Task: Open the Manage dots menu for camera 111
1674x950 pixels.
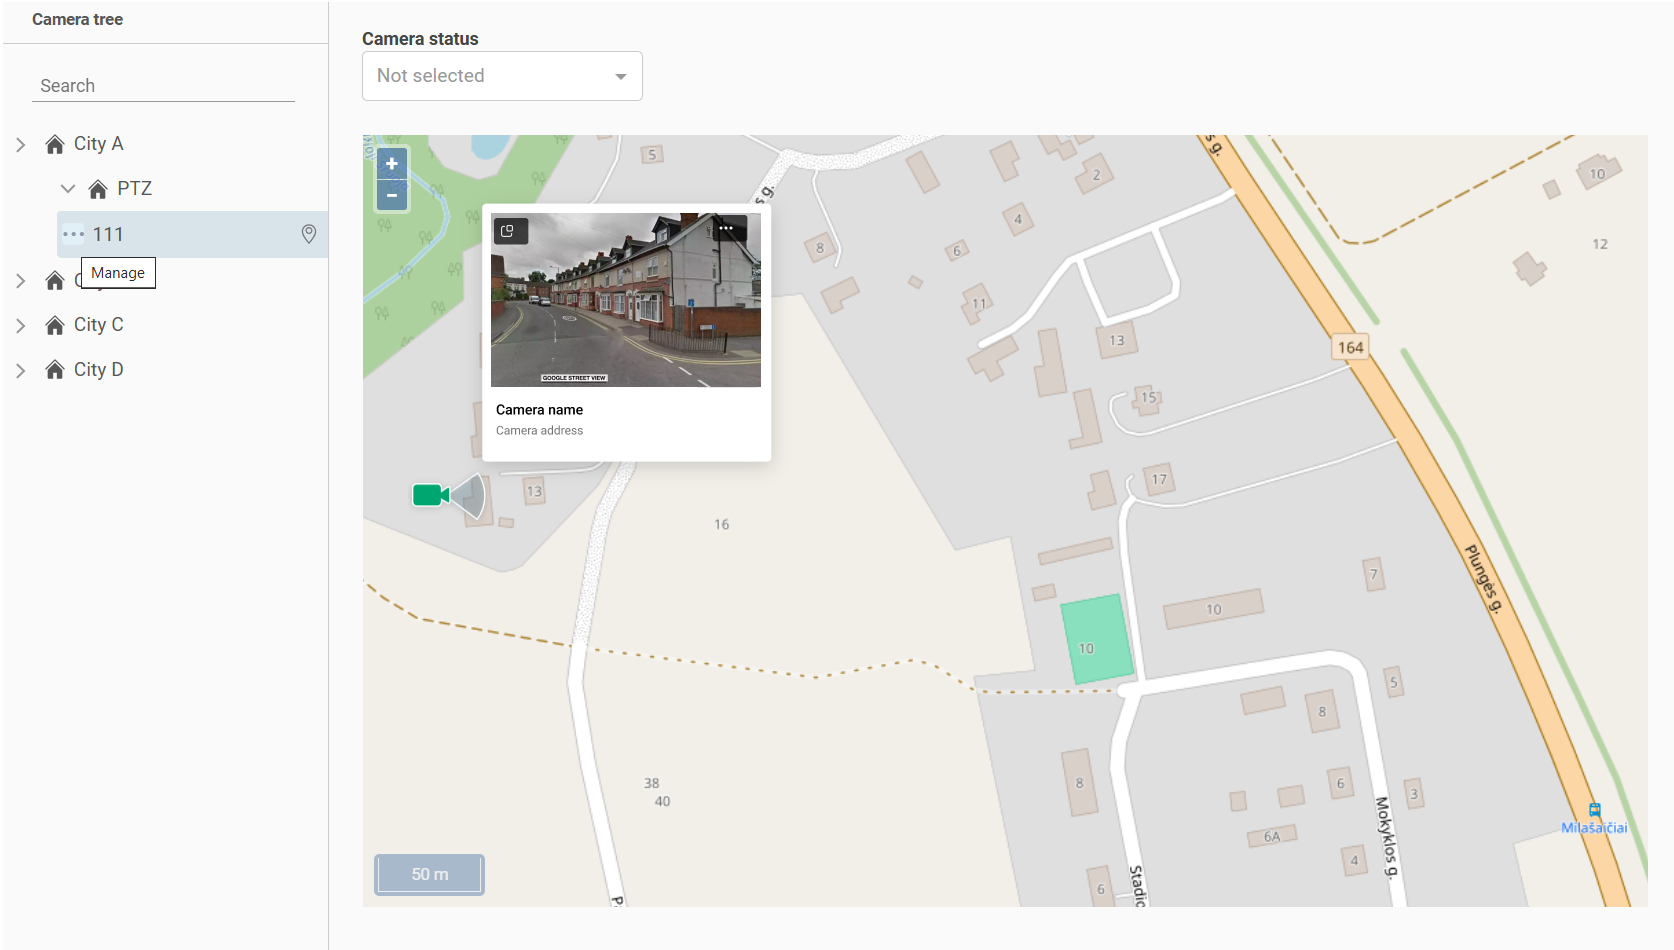Action: (74, 234)
